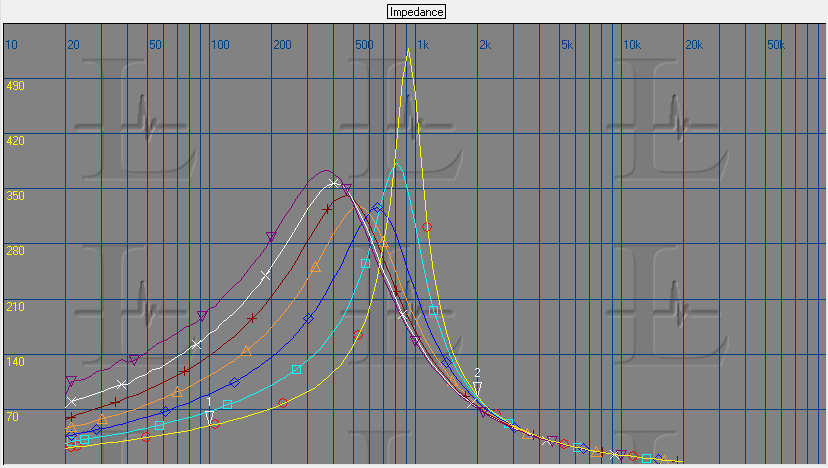This screenshot has height=468, width=828.
Task: Click the 200 frequency axis label
Action: (x=282, y=45)
